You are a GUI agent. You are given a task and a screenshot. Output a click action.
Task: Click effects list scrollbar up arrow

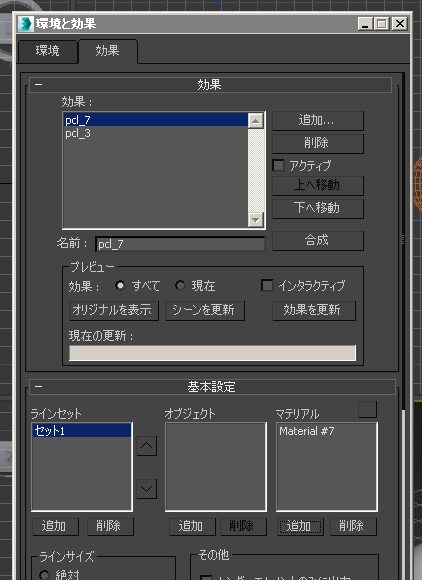[x=256, y=121]
